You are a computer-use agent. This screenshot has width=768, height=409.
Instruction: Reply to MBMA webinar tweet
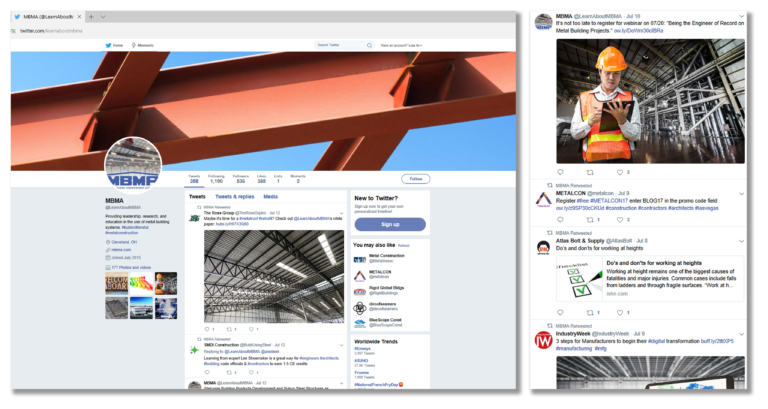coord(560,172)
